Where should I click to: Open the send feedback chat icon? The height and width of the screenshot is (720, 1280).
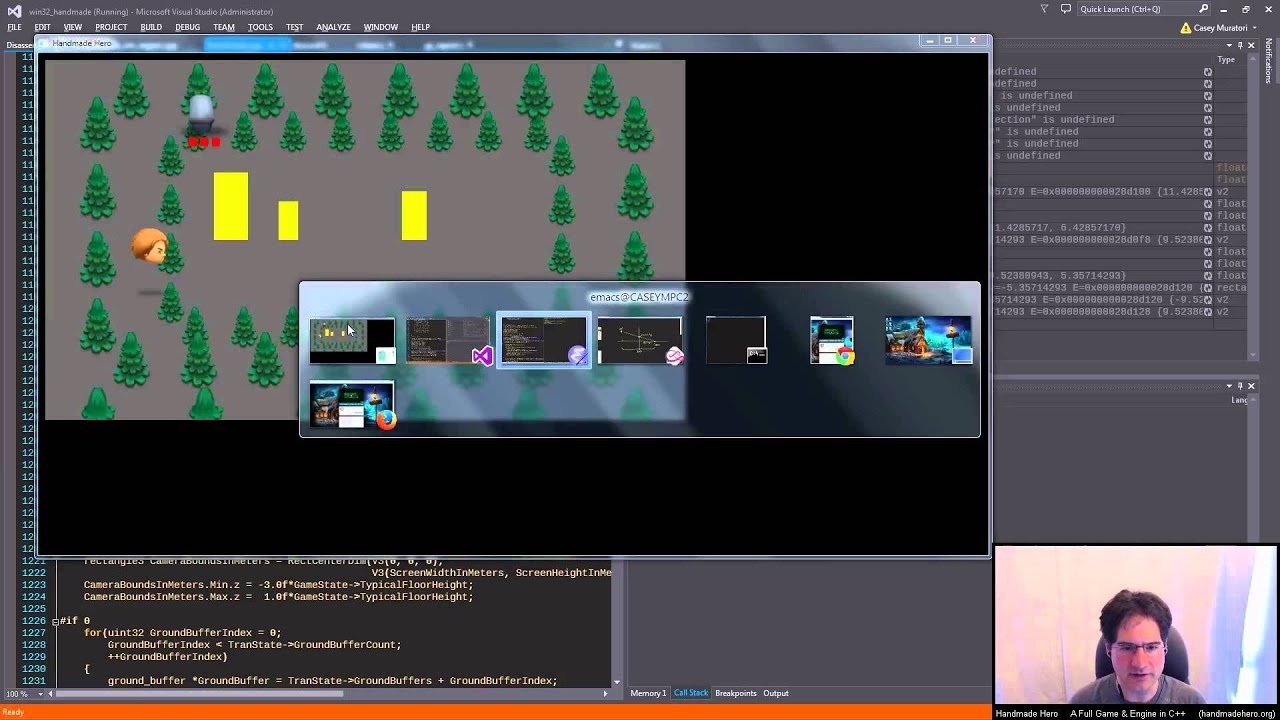[x=1065, y=9]
